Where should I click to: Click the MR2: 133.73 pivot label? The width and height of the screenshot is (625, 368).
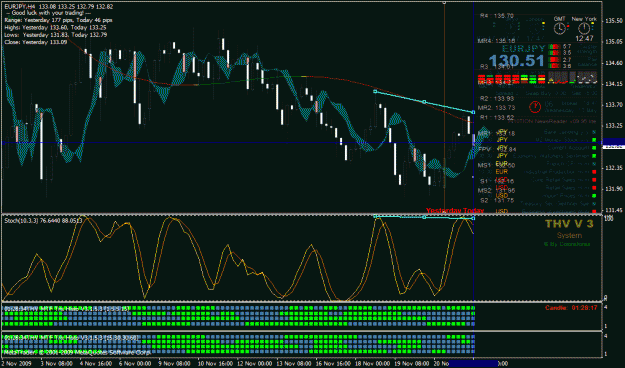[x=497, y=108]
